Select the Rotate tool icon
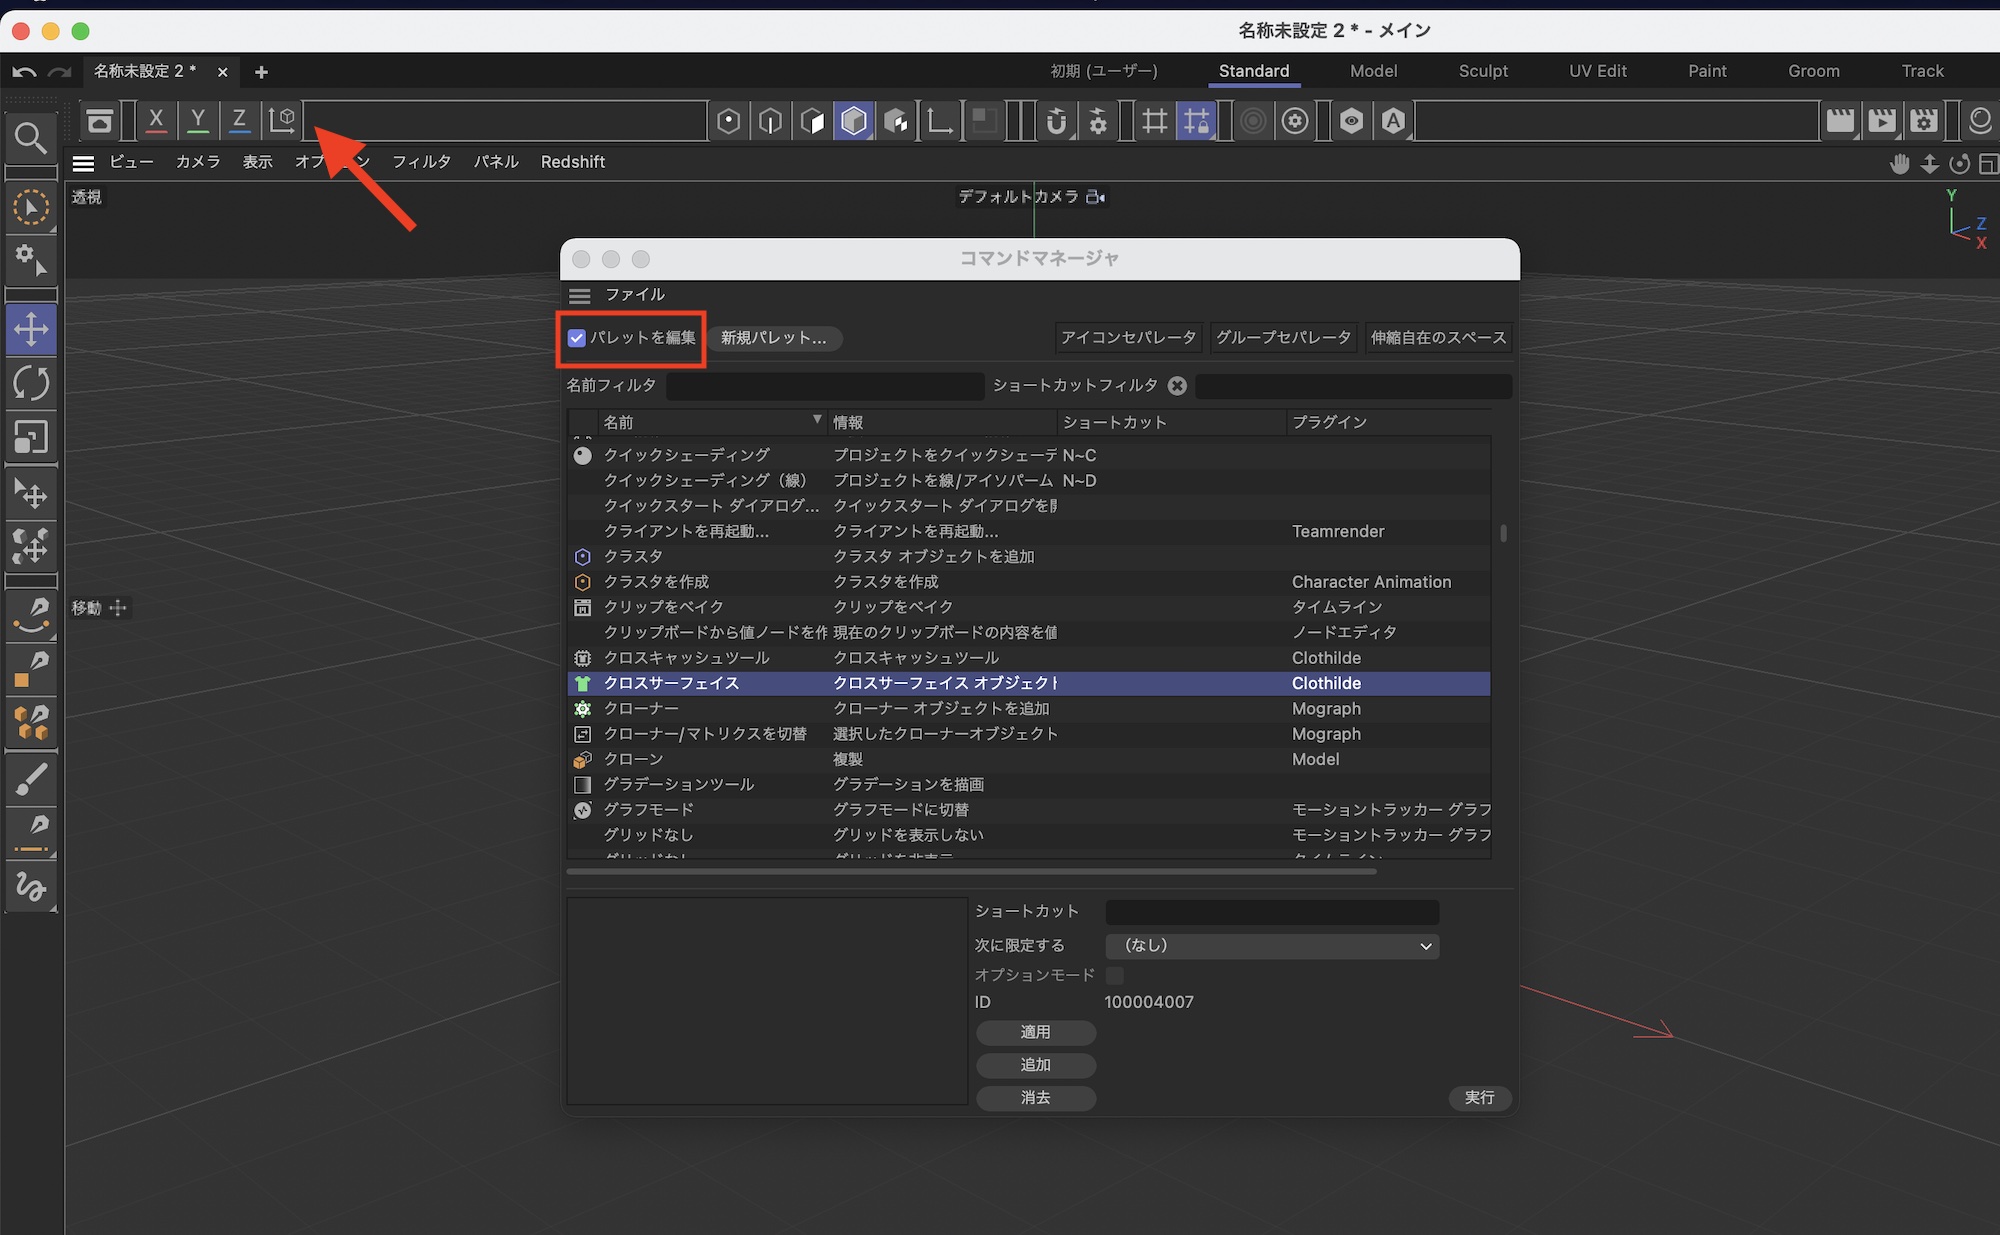2000x1235 pixels. pos(31,383)
